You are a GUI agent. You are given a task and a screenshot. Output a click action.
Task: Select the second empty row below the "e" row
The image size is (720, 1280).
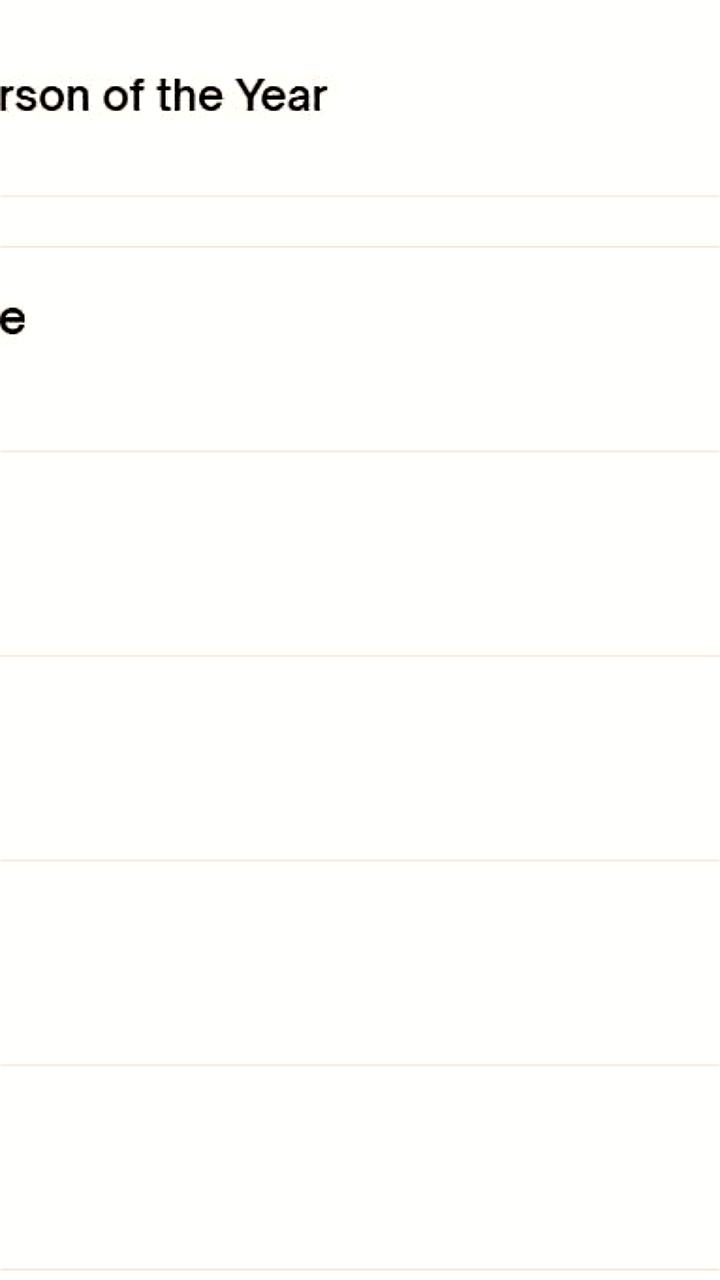click(360, 758)
